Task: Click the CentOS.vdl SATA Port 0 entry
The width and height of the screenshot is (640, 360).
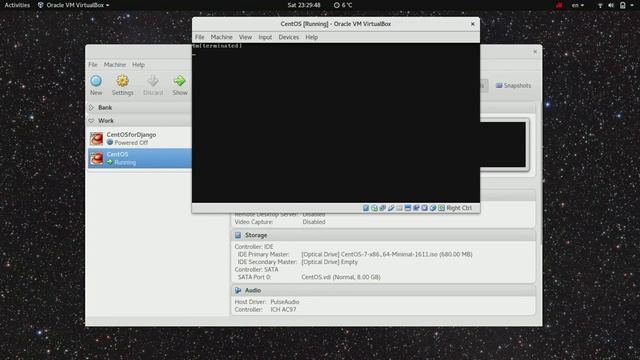Action: pyautogui.click(x=341, y=277)
